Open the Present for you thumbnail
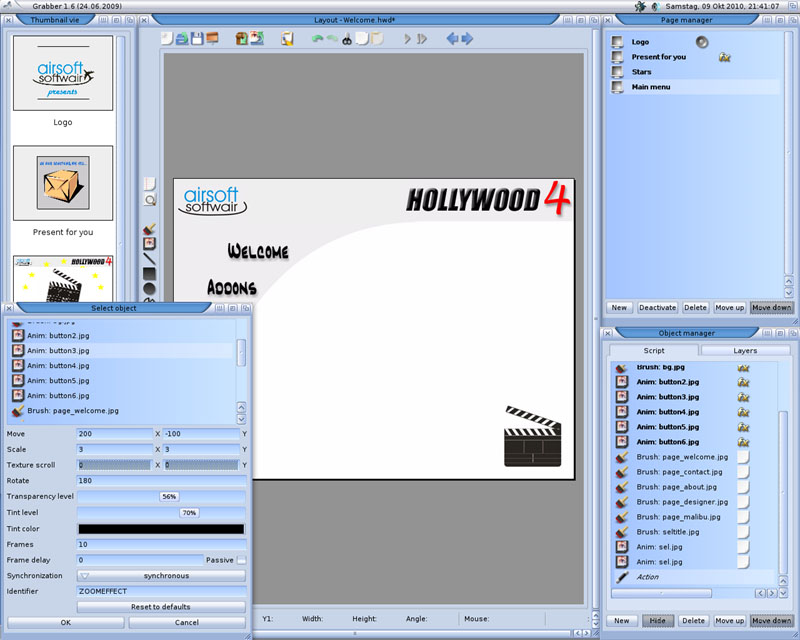Screen dimensions: 800x640 point(63,183)
